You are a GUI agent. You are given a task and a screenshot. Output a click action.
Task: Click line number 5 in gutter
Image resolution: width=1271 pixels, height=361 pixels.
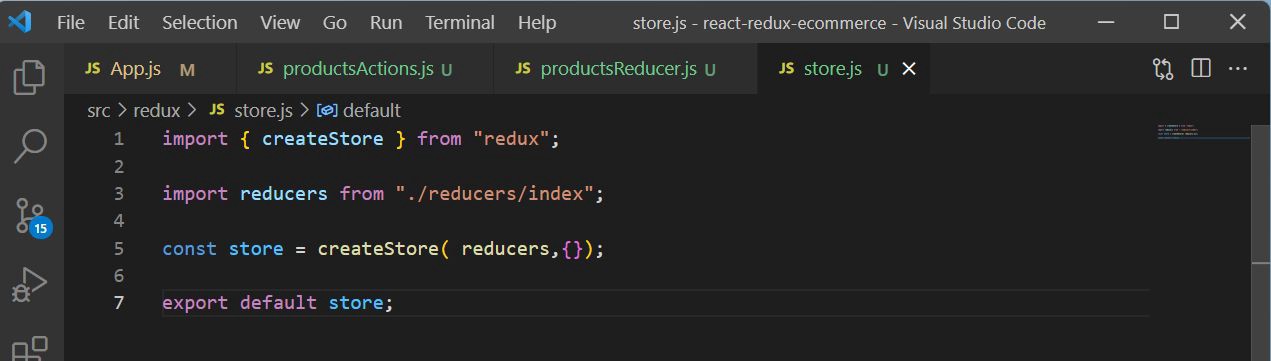119,248
